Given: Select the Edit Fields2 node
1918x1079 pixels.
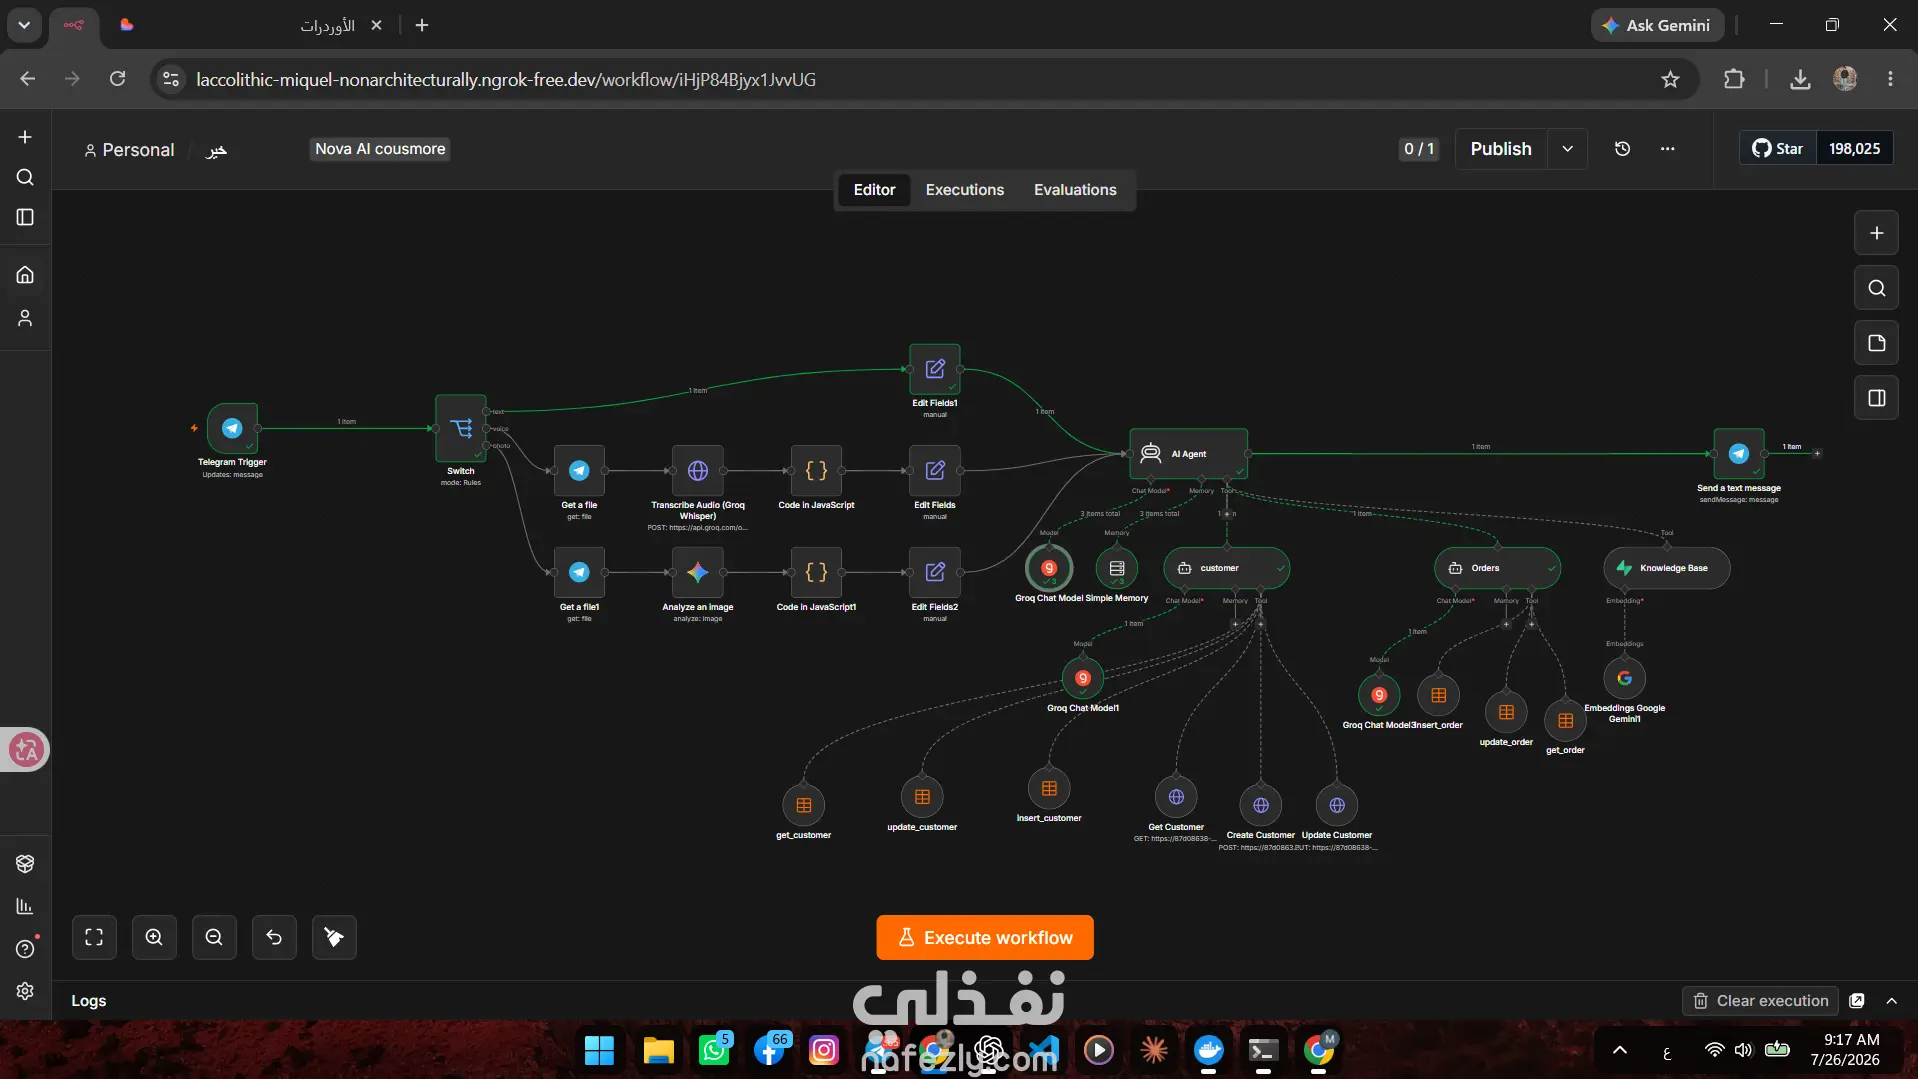Looking at the screenshot, I should [x=935, y=572].
